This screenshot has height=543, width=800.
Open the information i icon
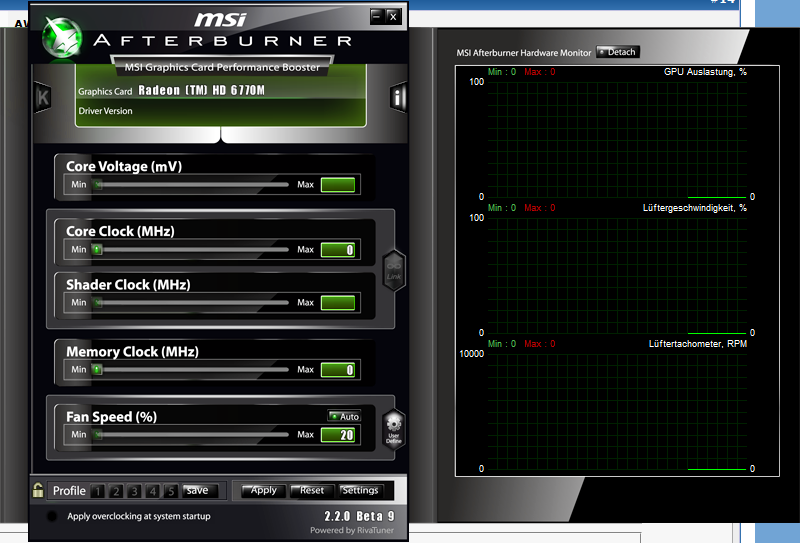pos(398,96)
